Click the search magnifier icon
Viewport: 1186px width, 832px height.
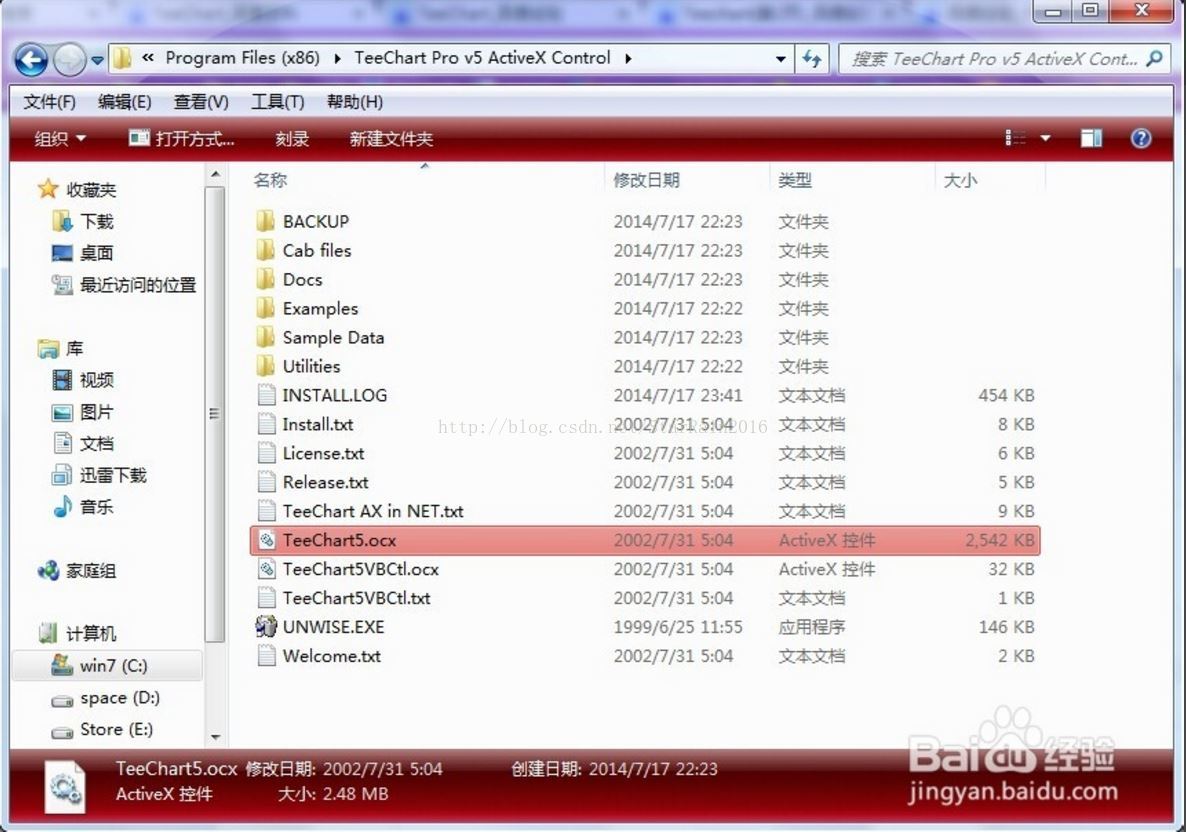click(x=1155, y=58)
